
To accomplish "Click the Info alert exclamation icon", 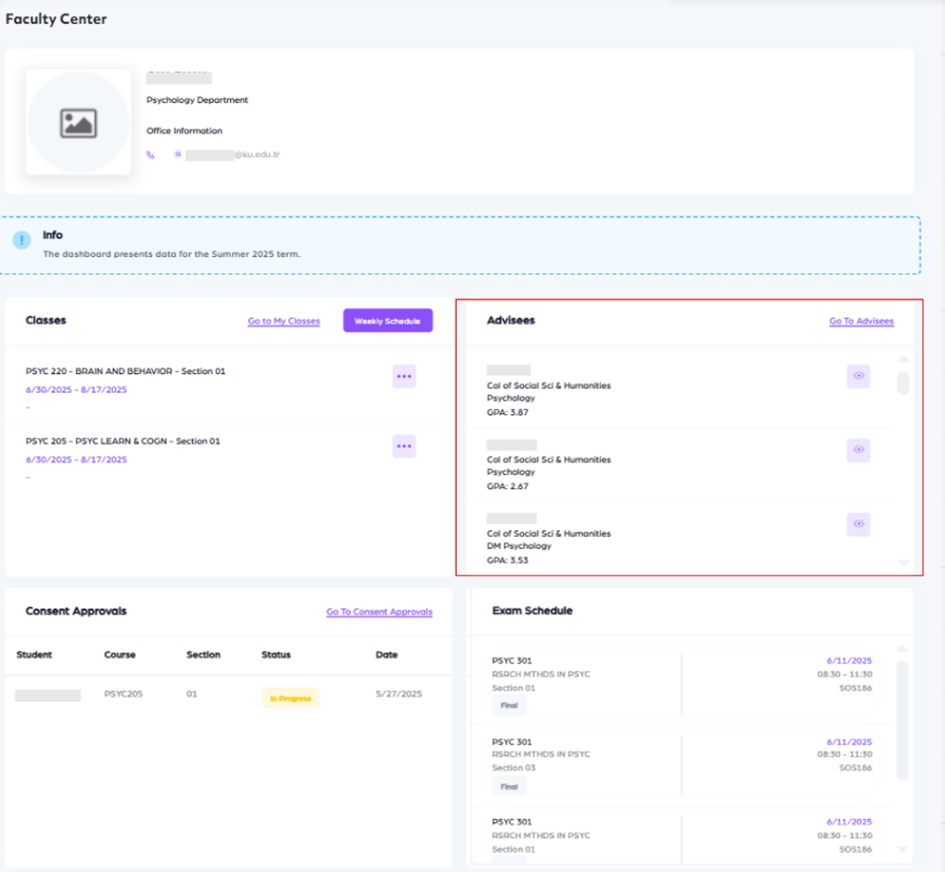I will pyautogui.click(x=21, y=241).
